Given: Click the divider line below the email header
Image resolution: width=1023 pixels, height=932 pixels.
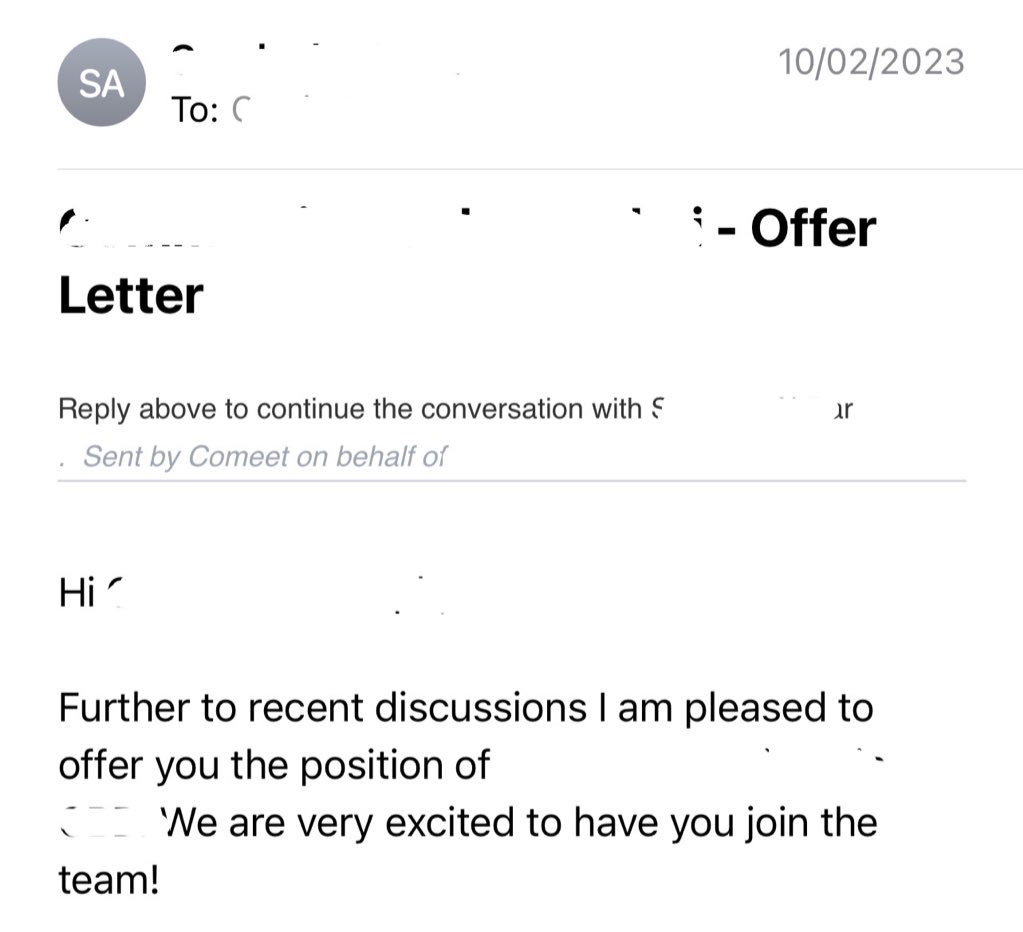Looking at the screenshot, I should pyautogui.click(x=540, y=169).
